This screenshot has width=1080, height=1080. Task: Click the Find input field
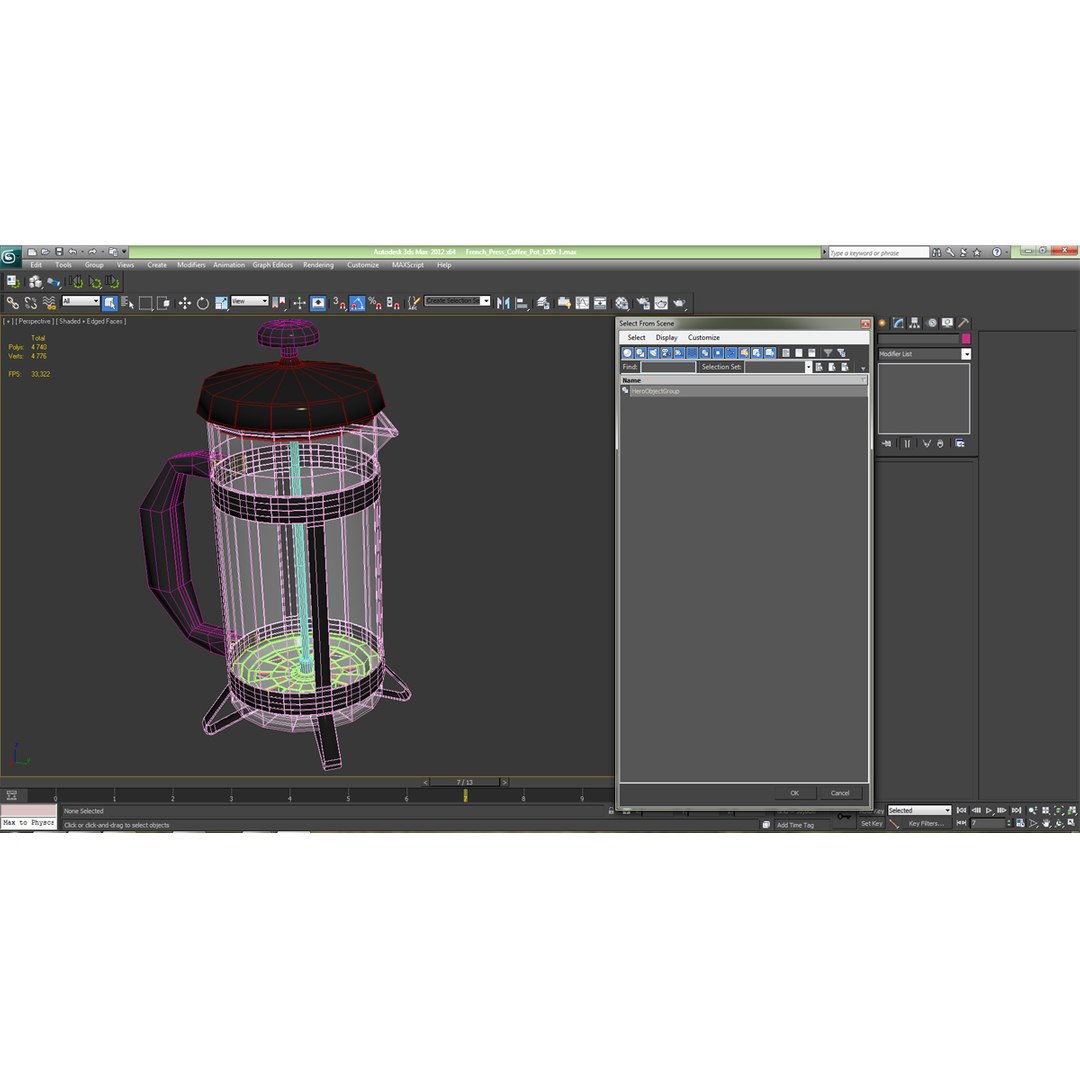click(x=668, y=367)
